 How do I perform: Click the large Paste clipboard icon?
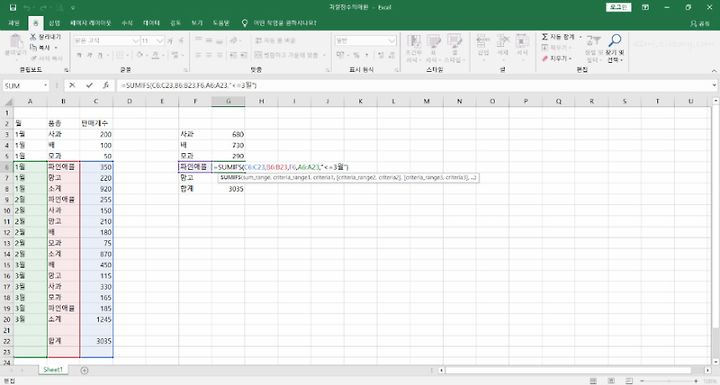[x=16, y=42]
